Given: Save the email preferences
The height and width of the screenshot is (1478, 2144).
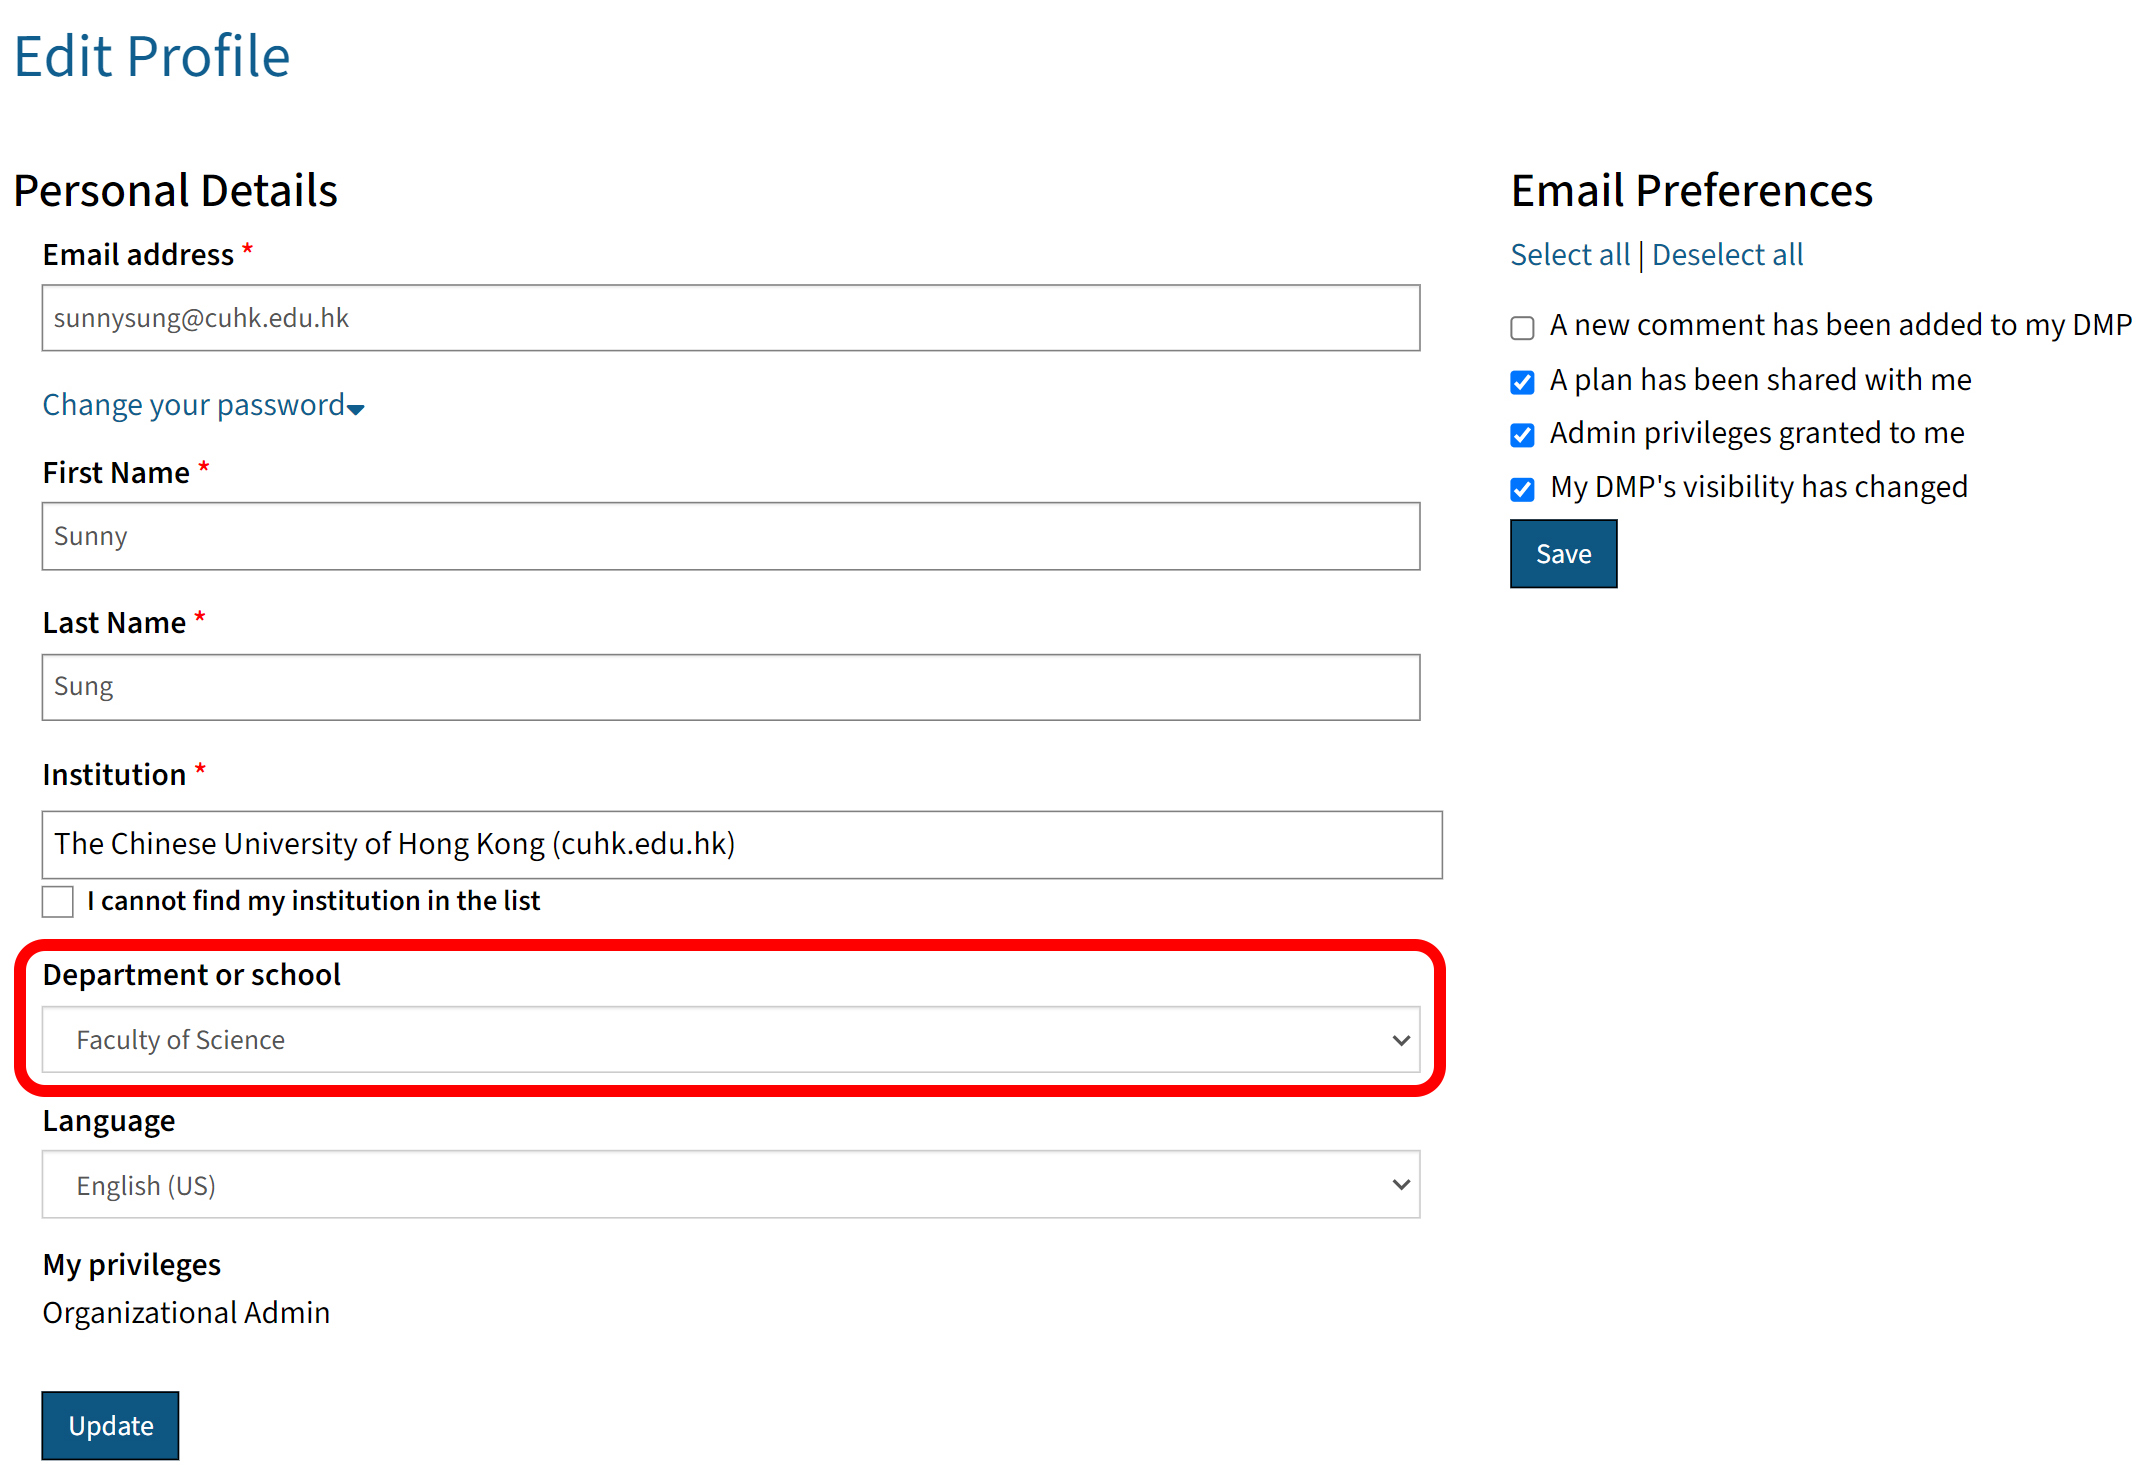Looking at the screenshot, I should pyautogui.click(x=1562, y=553).
